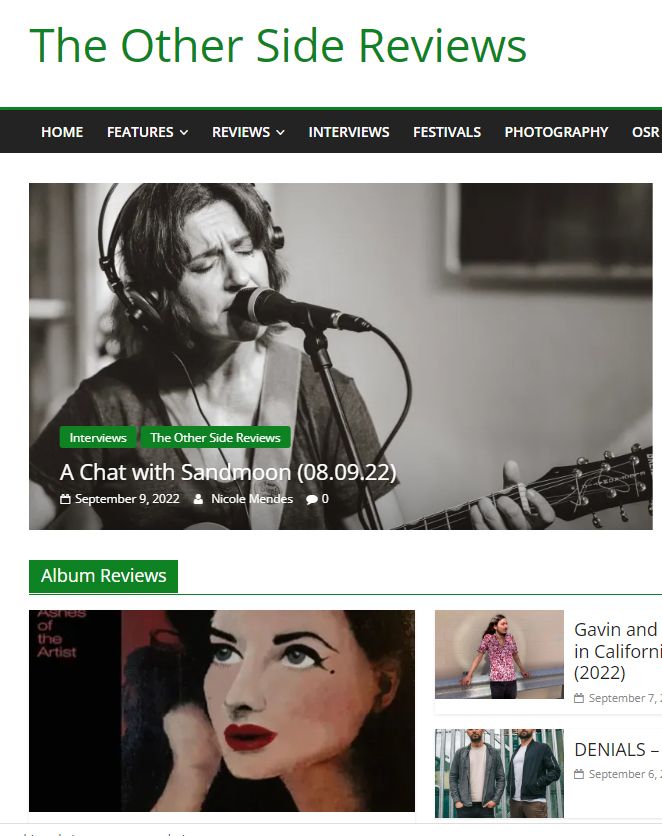Viewport: 662px width, 836px height.
Task: Open the Home menu item
Action: coord(62,132)
